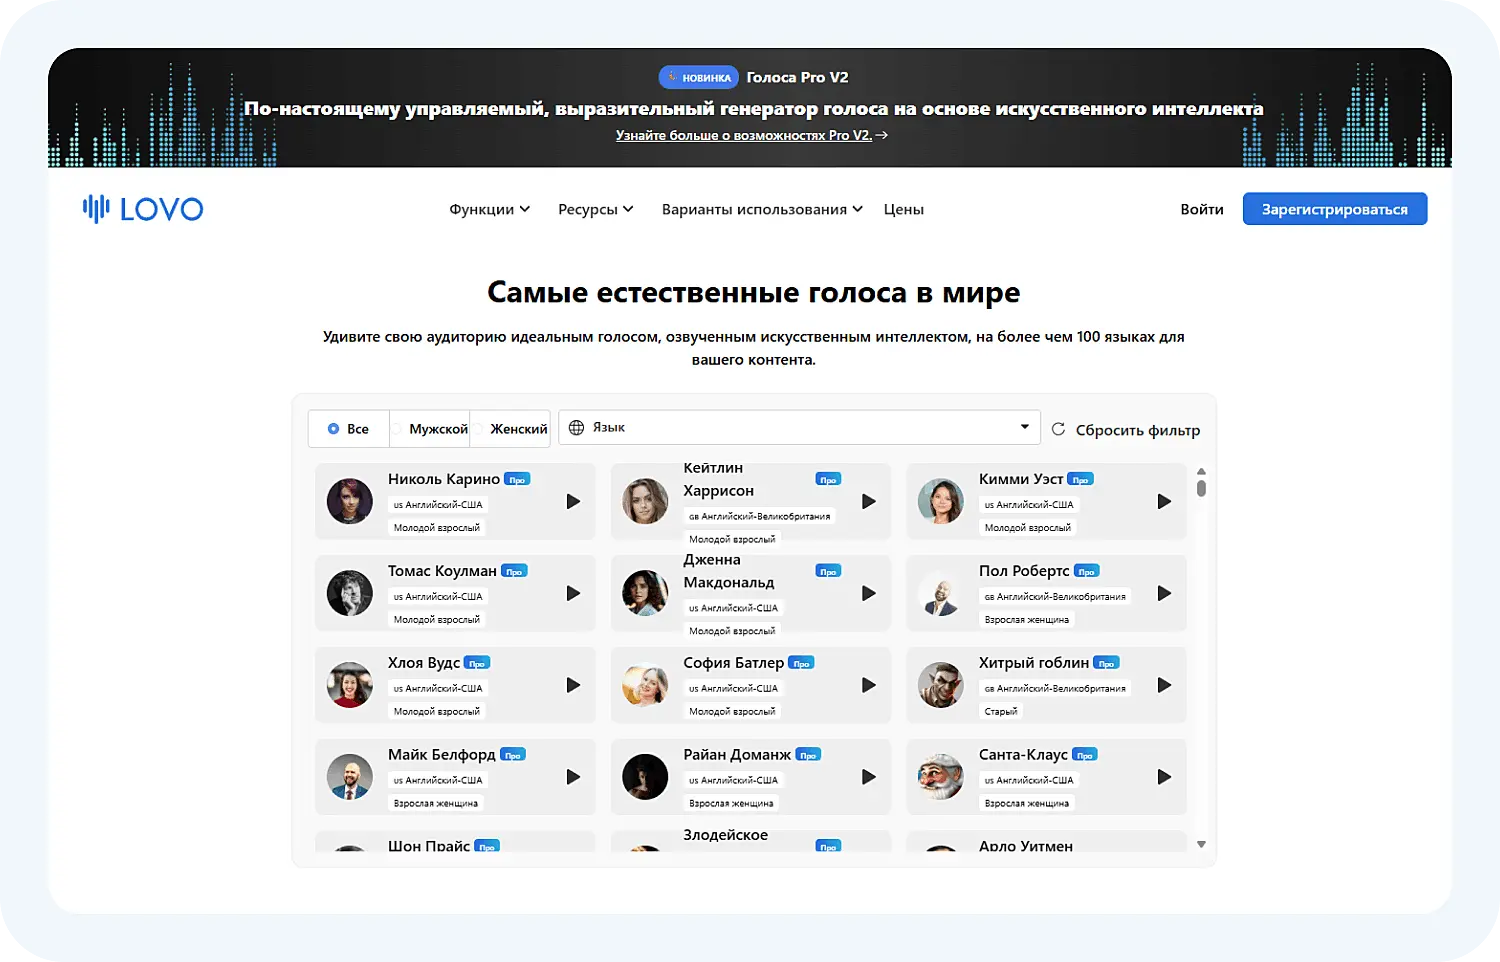Open Варианты использования menu
The height and width of the screenshot is (962, 1500).
(x=761, y=209)
